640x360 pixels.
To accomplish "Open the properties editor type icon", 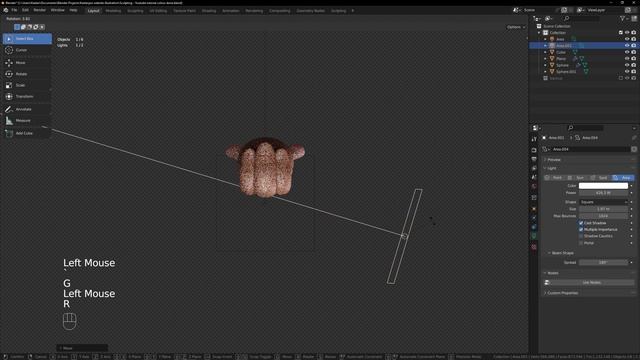I will pos(536,128).
